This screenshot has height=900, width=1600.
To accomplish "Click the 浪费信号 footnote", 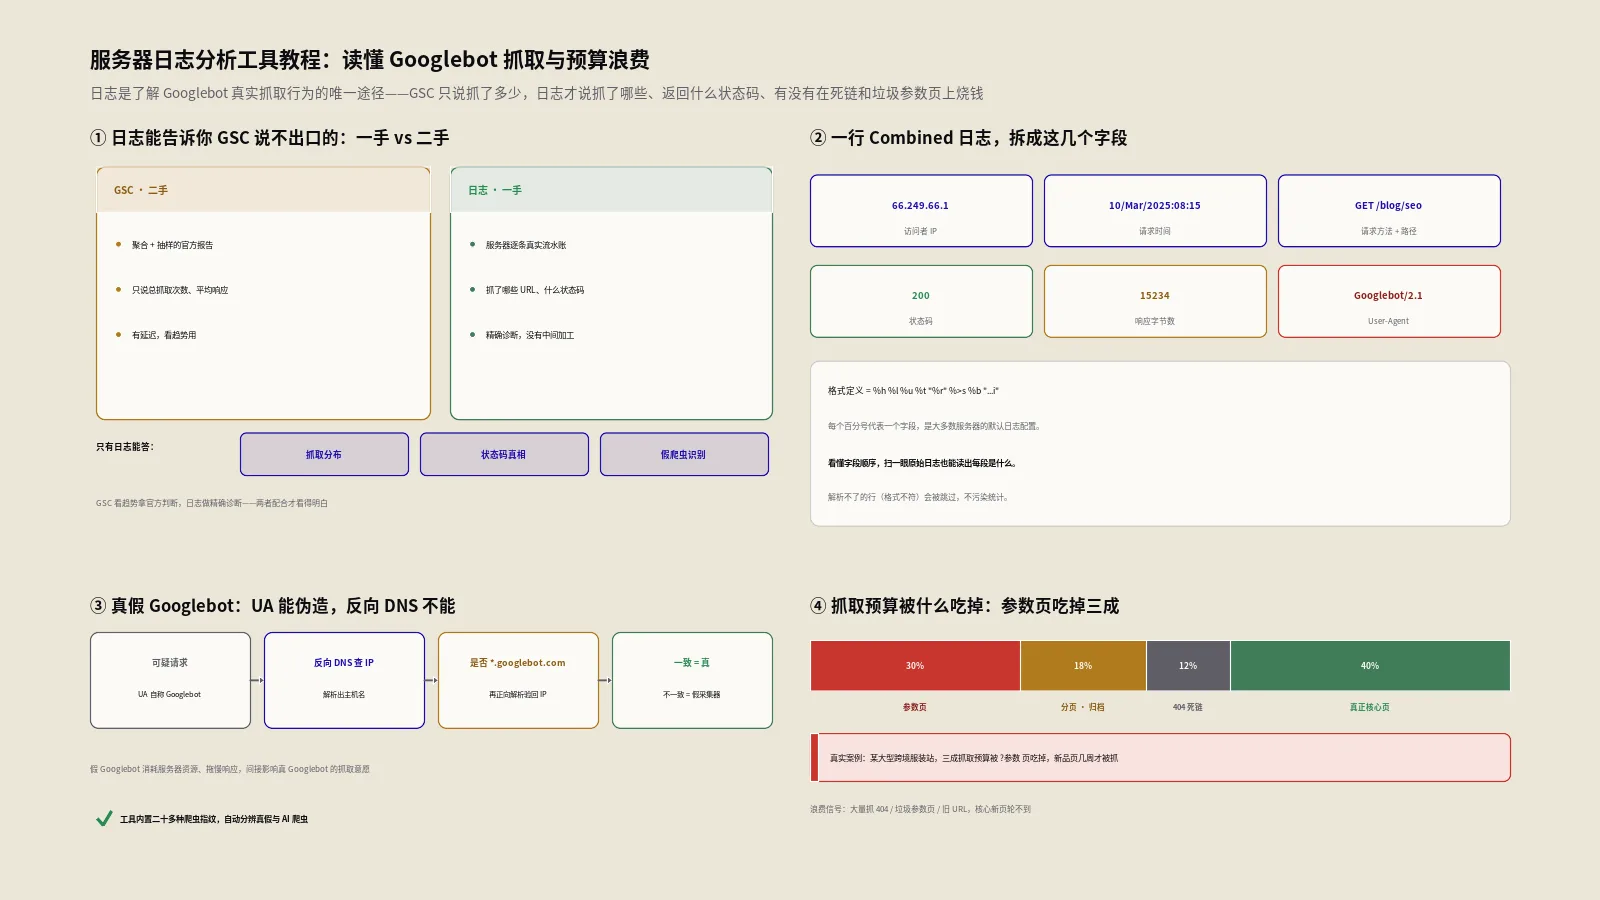I will click(x=920, y=809).
